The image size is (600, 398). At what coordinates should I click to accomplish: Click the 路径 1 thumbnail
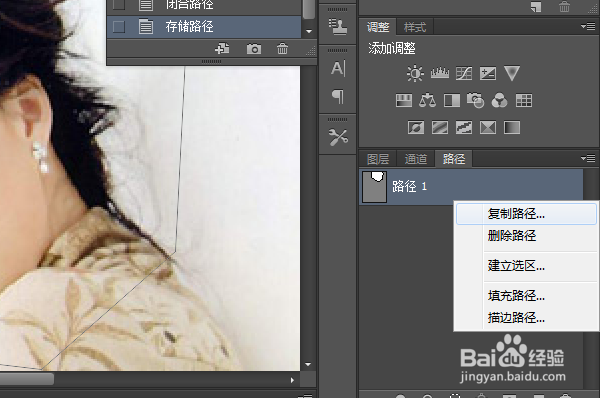(x=374, y=186)
